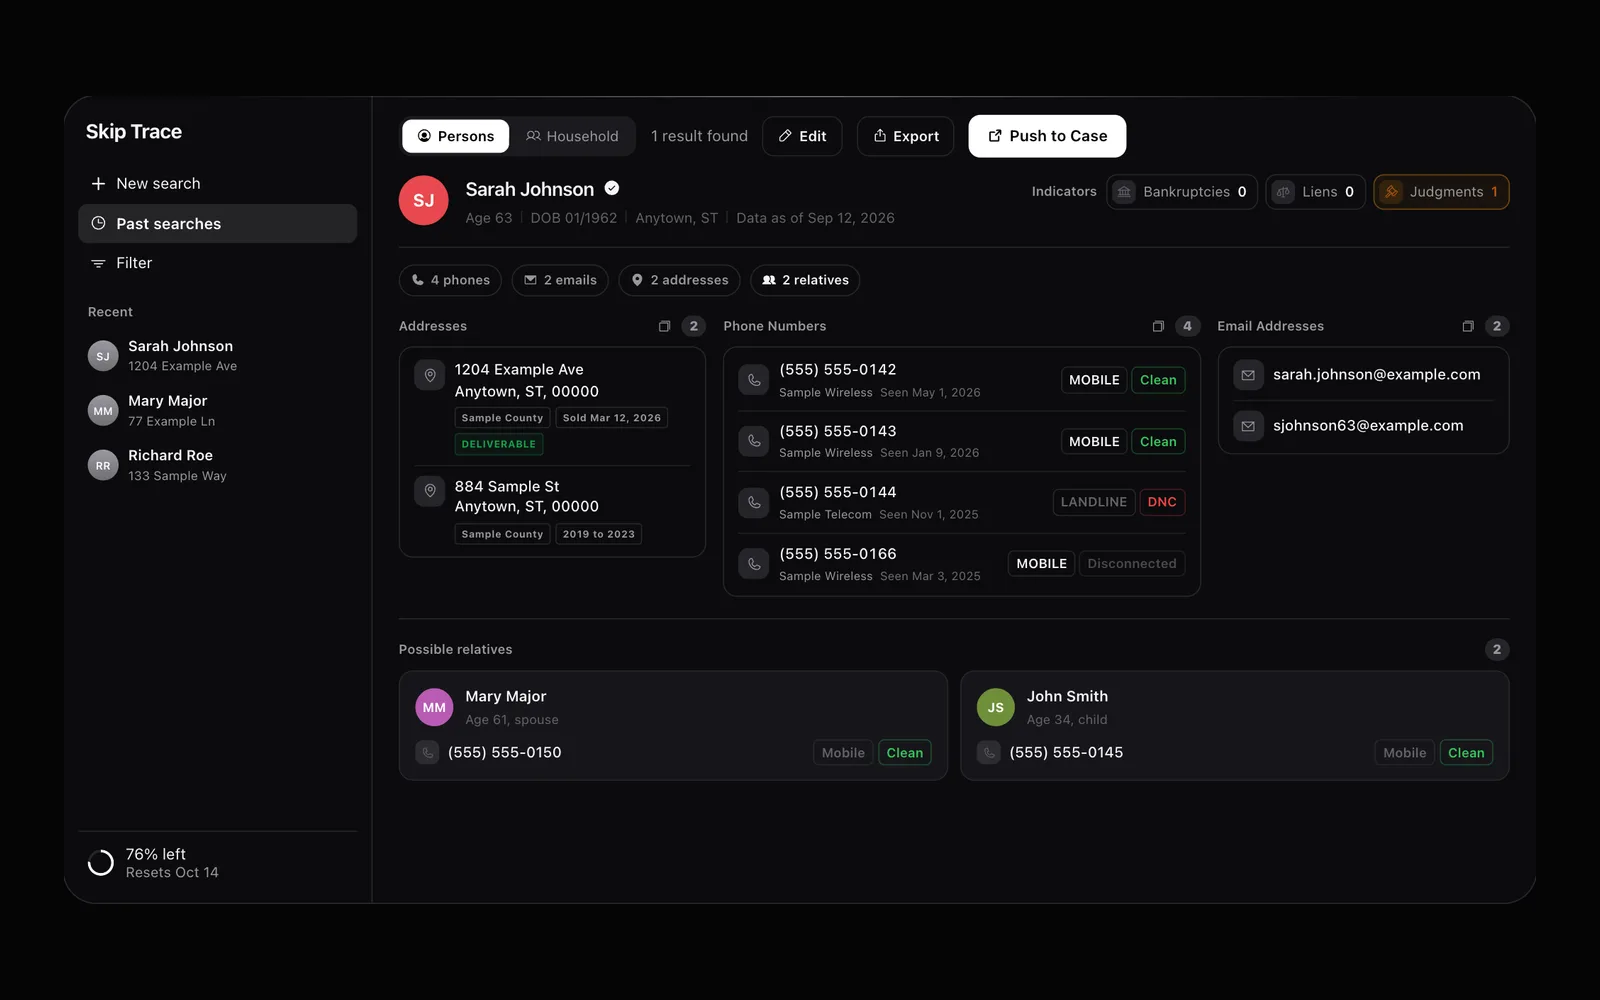Push result to case
Image resolution: width=1600 pixels, height=1000 pixels.
(1047, 136)
